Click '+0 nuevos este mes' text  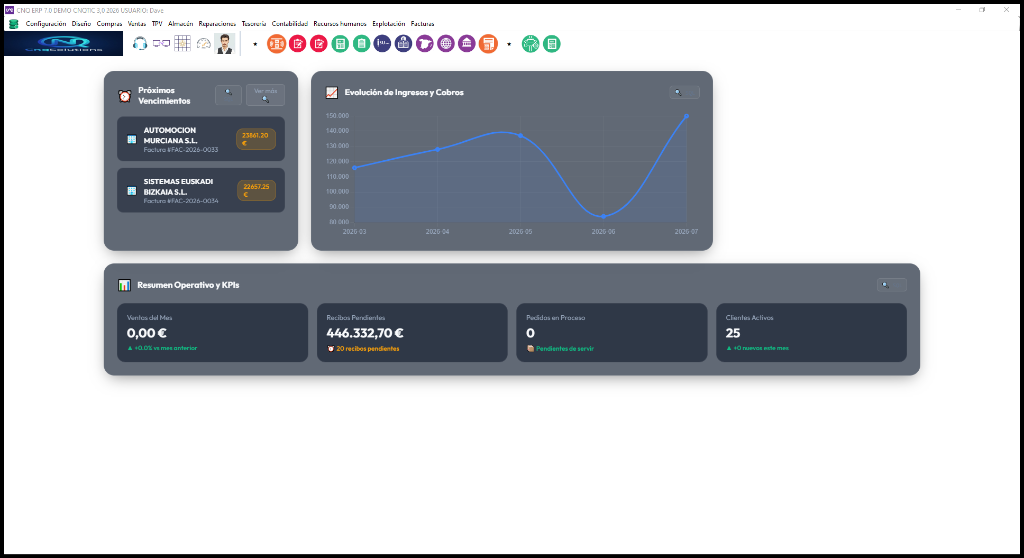click(x=761, y=348)
